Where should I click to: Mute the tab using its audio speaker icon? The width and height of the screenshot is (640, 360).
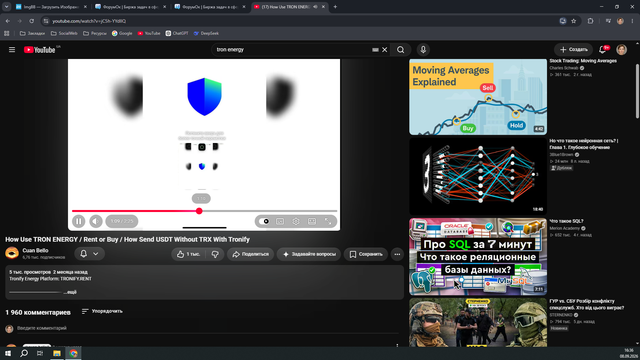(316, 7)
